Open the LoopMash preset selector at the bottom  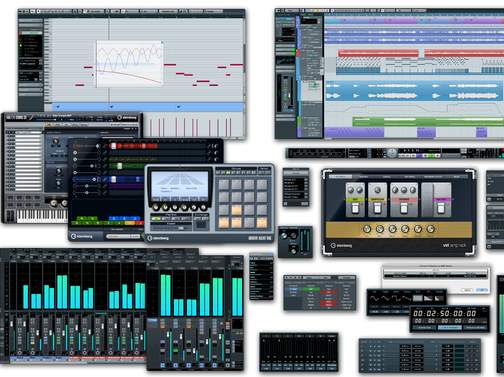pos(123,236)
